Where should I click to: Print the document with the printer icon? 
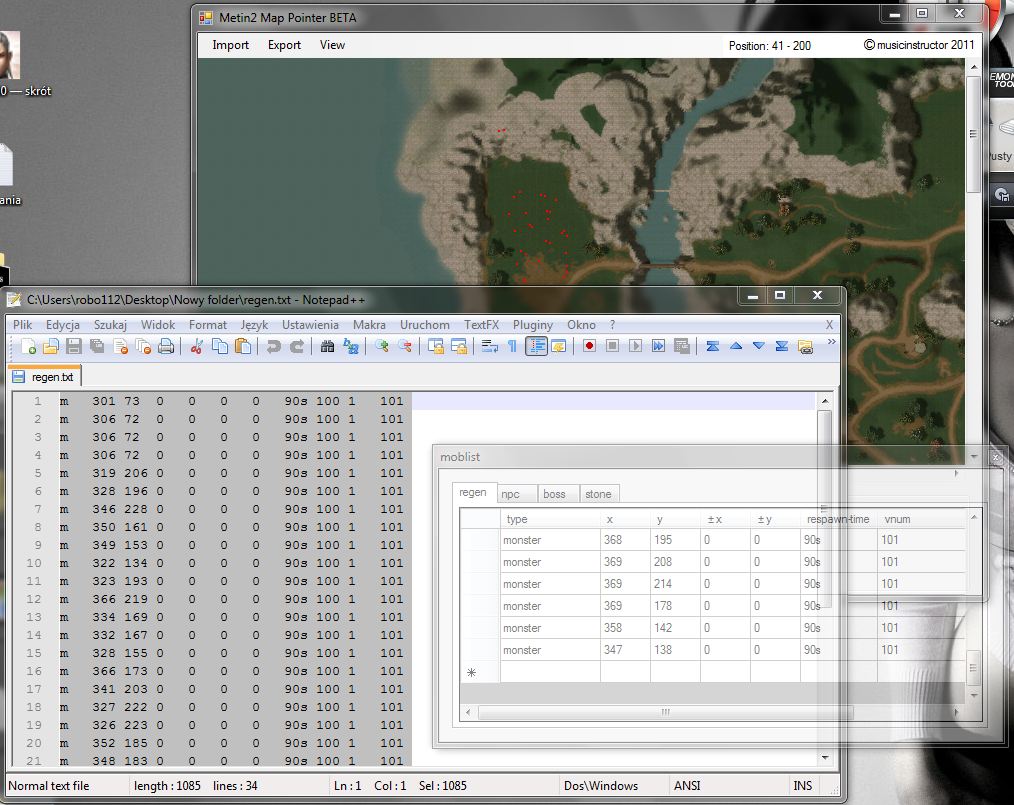point(166,347)
